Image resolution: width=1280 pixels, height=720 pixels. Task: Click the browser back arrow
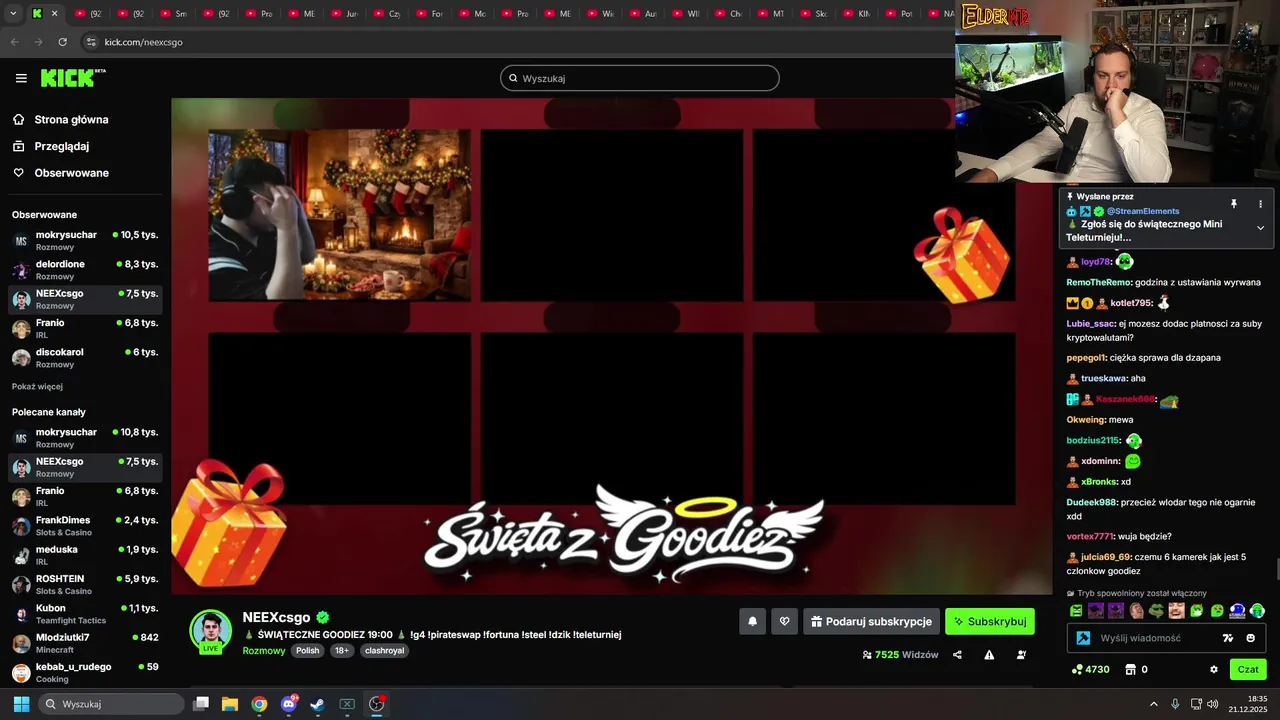click(14, 42)
